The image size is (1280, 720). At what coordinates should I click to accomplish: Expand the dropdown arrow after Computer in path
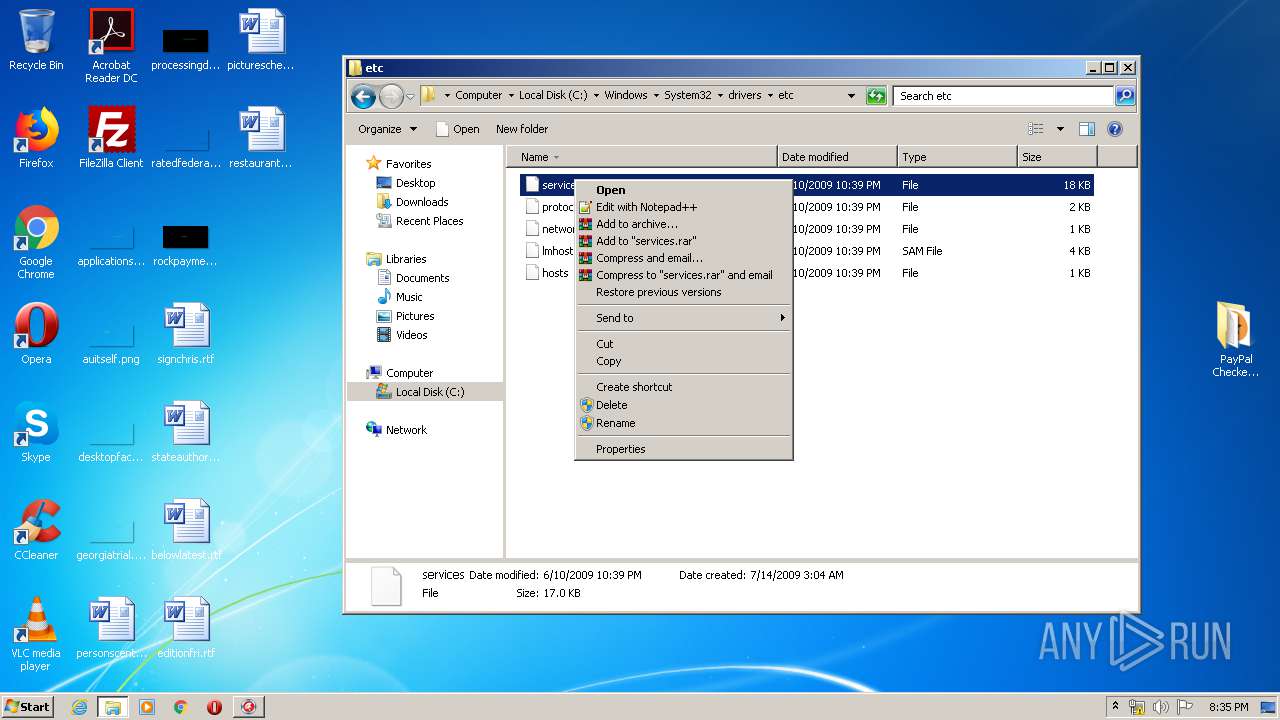[511, 96]
